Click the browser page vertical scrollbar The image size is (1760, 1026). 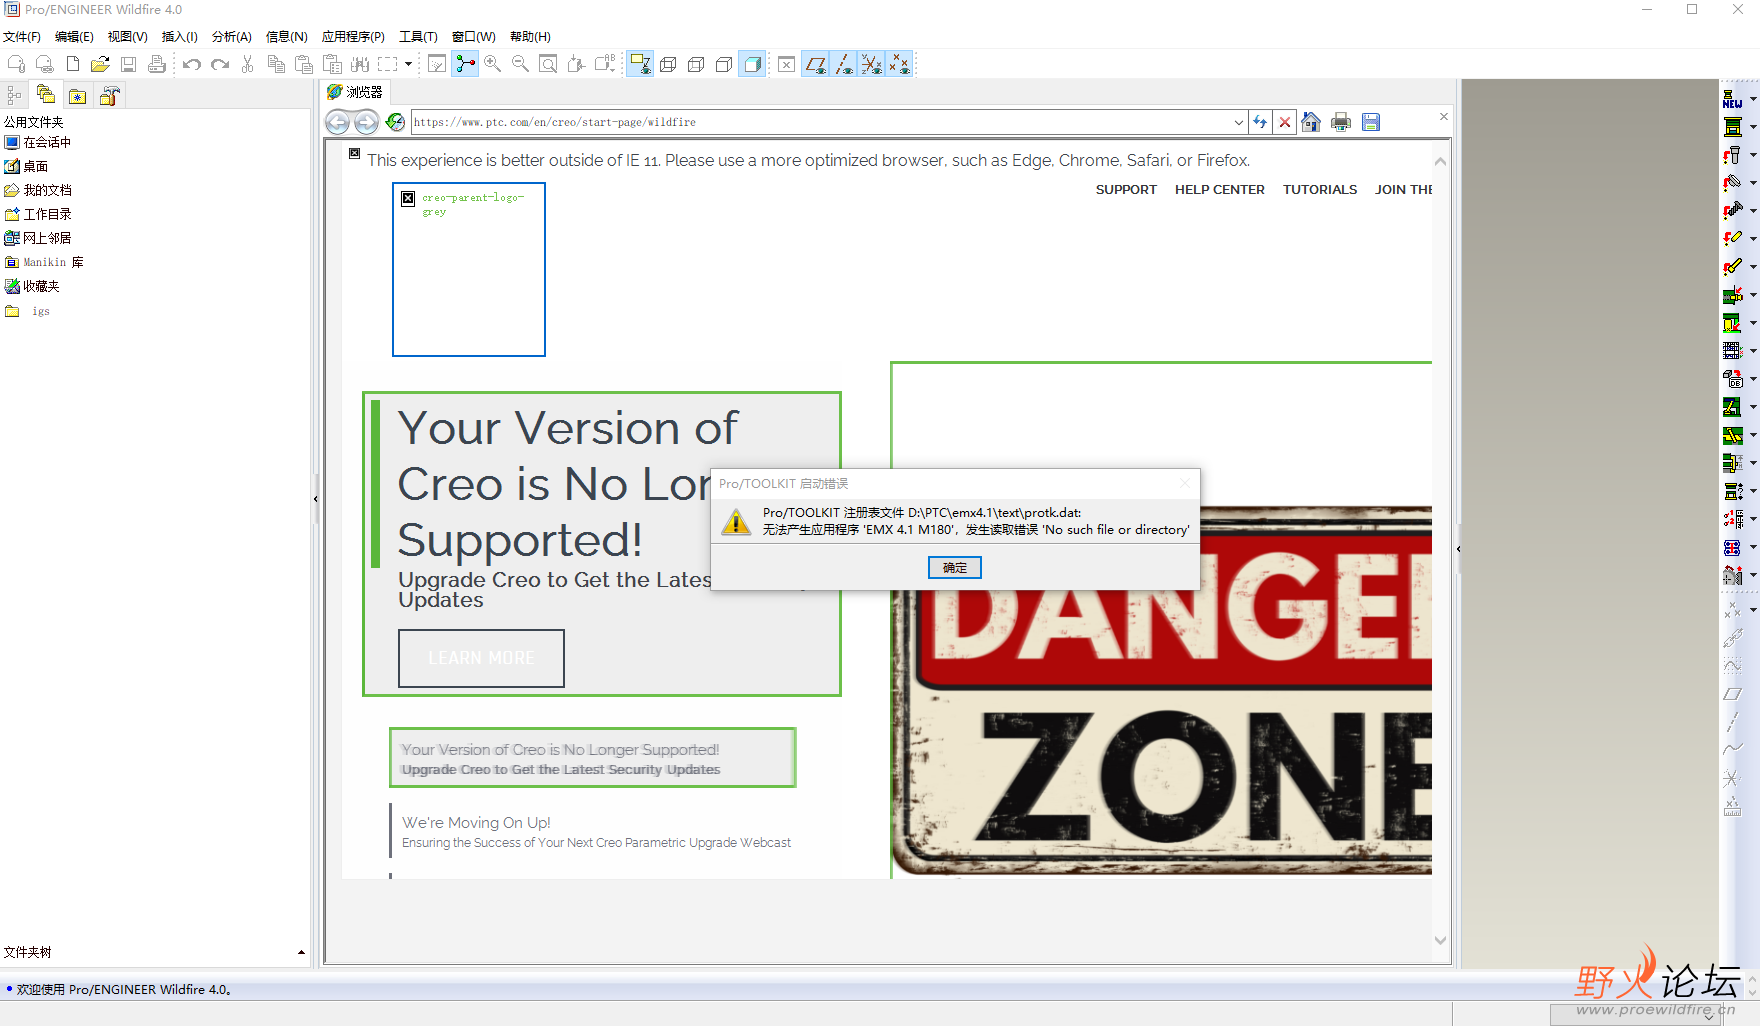(x=1440, y=550)
